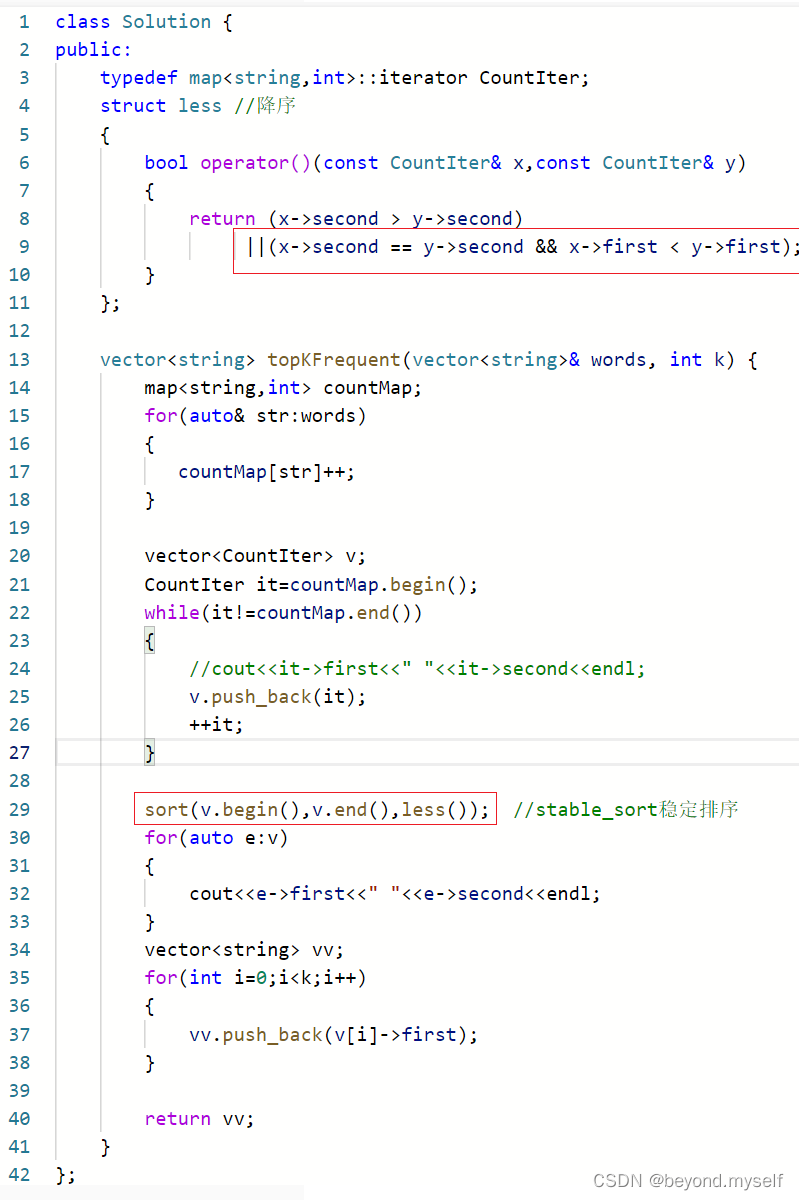The height and width of the screenshot is (1200, 799).
Task: Click 'v.push_back(it);' statement
Action: [278, 696]
